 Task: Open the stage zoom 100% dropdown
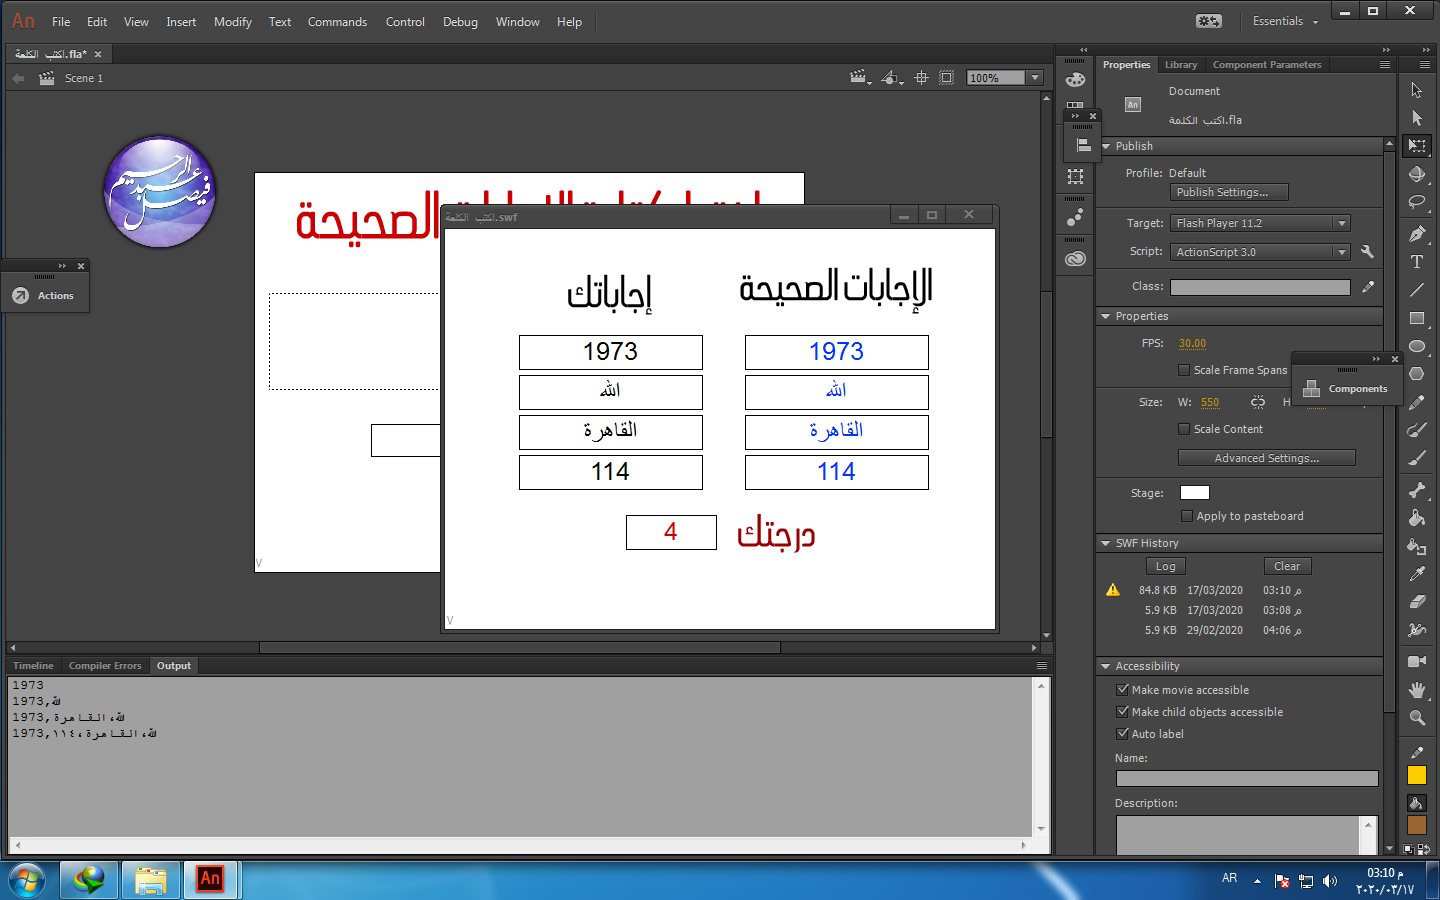(1035, 78)
